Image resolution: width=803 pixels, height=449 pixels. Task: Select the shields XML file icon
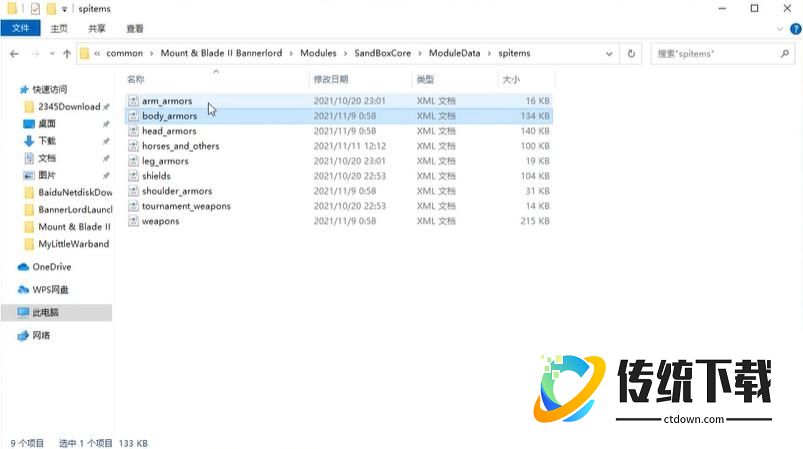tap(133, 176)
